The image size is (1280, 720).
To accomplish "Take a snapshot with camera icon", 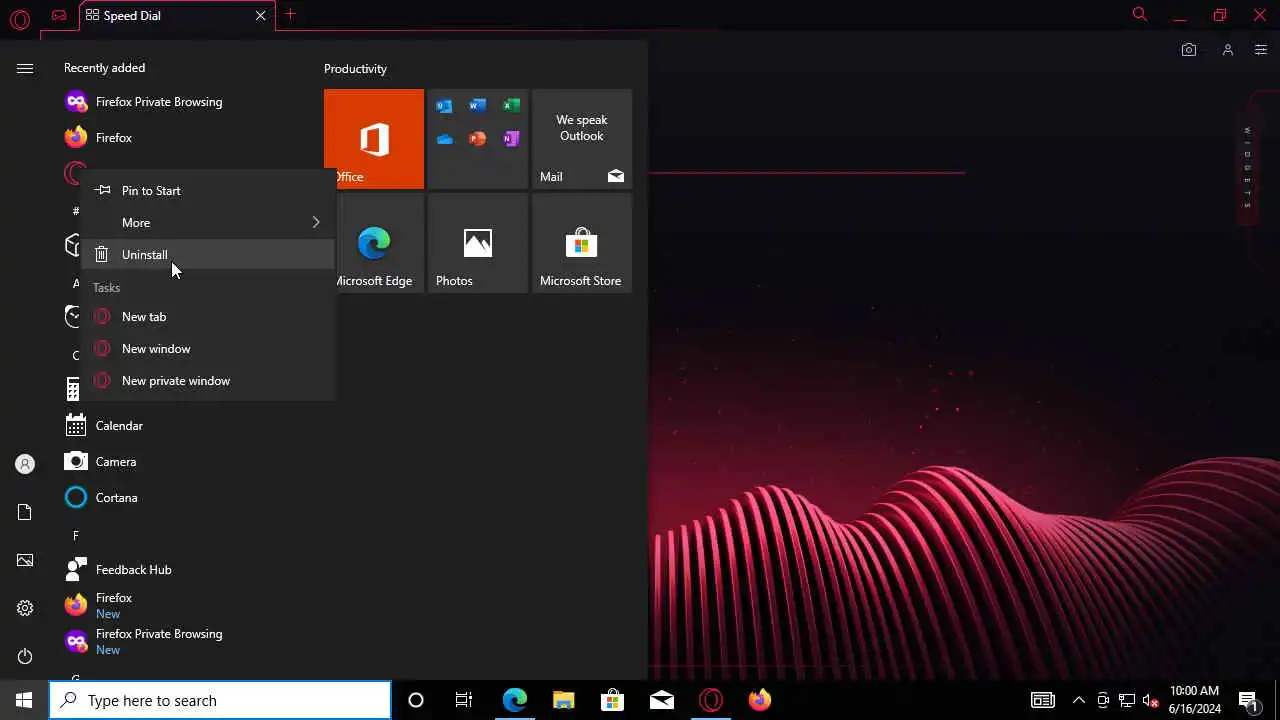I will [1189, 50].
